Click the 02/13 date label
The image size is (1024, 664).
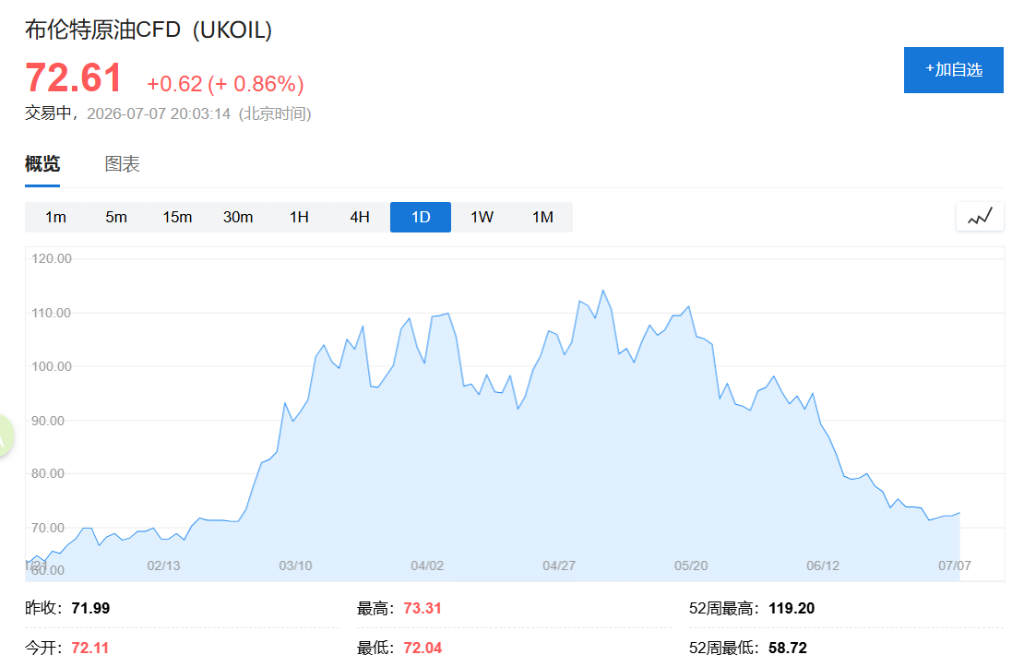pyautogui.click(x=163, y=565)
